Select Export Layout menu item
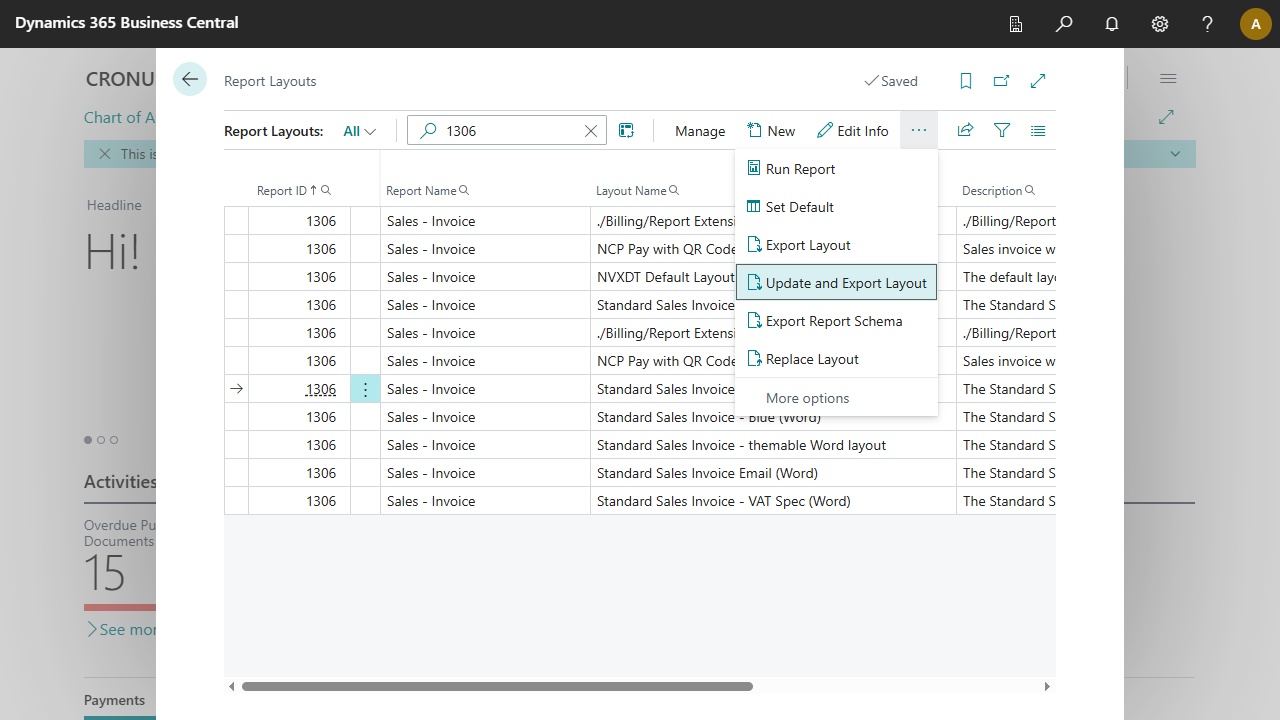 [837, 245]
